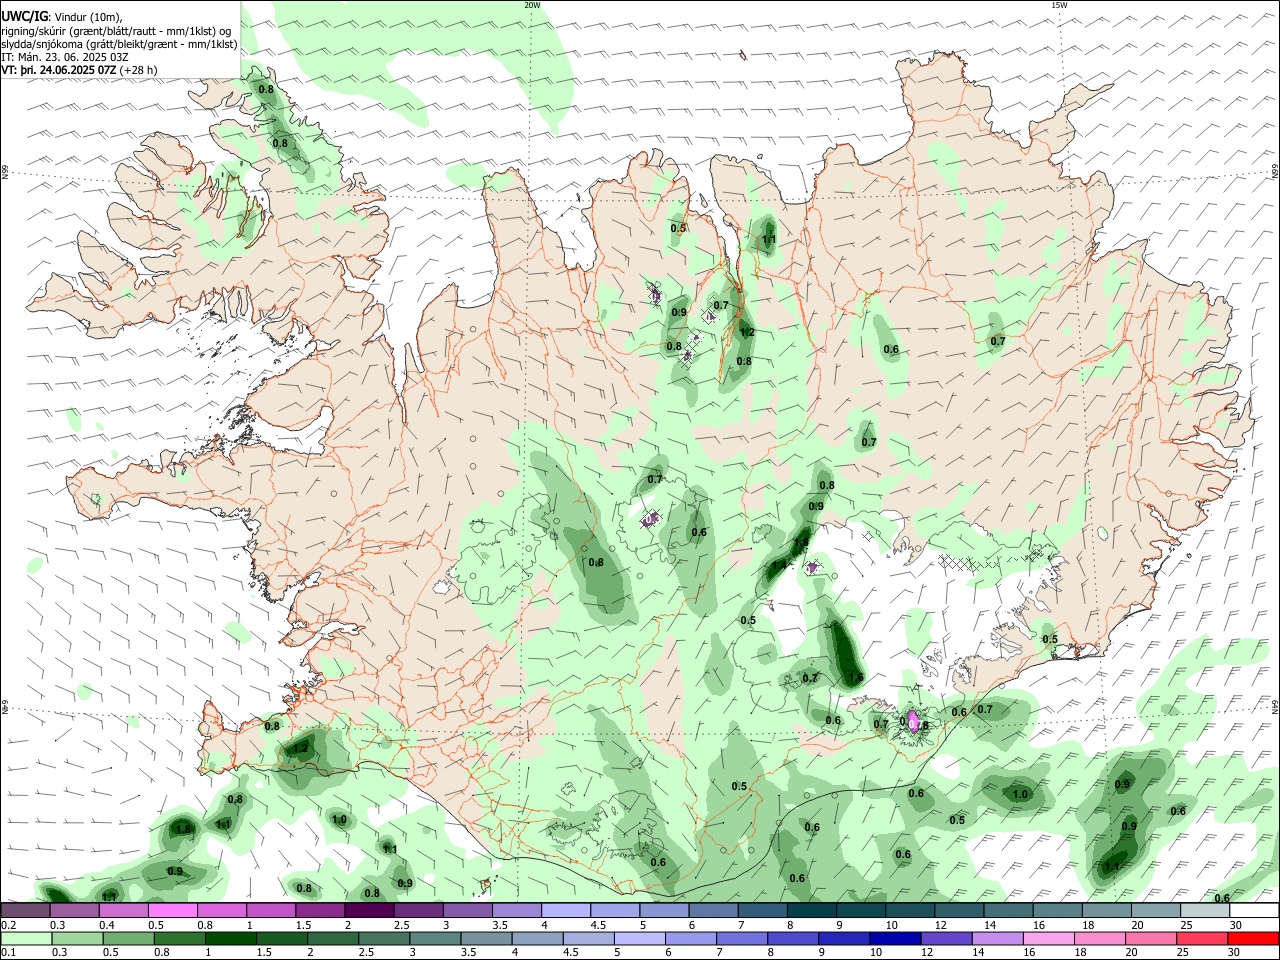Click the '0.1' tick label in the legend
This screenshot has height=960, width=1280.
point(8,952)
